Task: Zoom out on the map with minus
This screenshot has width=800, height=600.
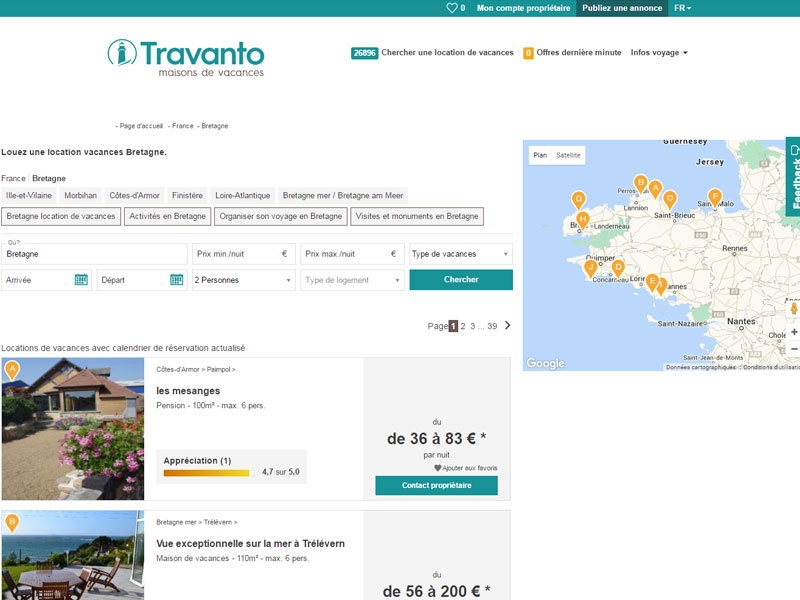Action: 794,348
